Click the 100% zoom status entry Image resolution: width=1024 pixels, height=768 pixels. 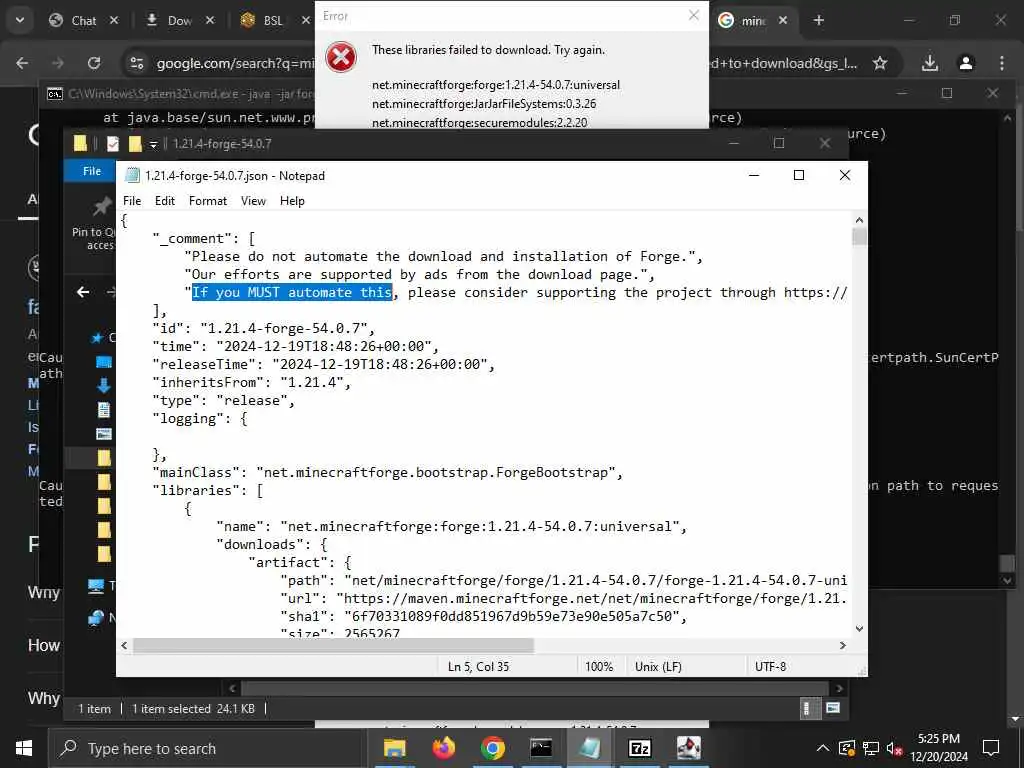[599, 667]
